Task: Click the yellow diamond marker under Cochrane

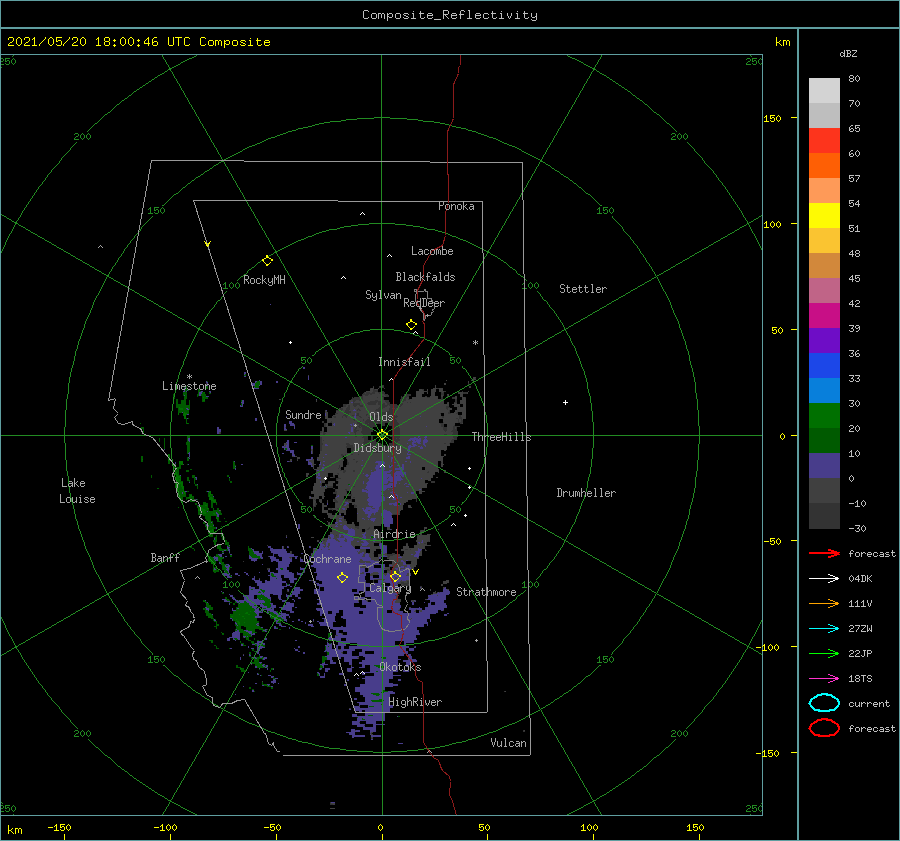Action: (342, 578)
